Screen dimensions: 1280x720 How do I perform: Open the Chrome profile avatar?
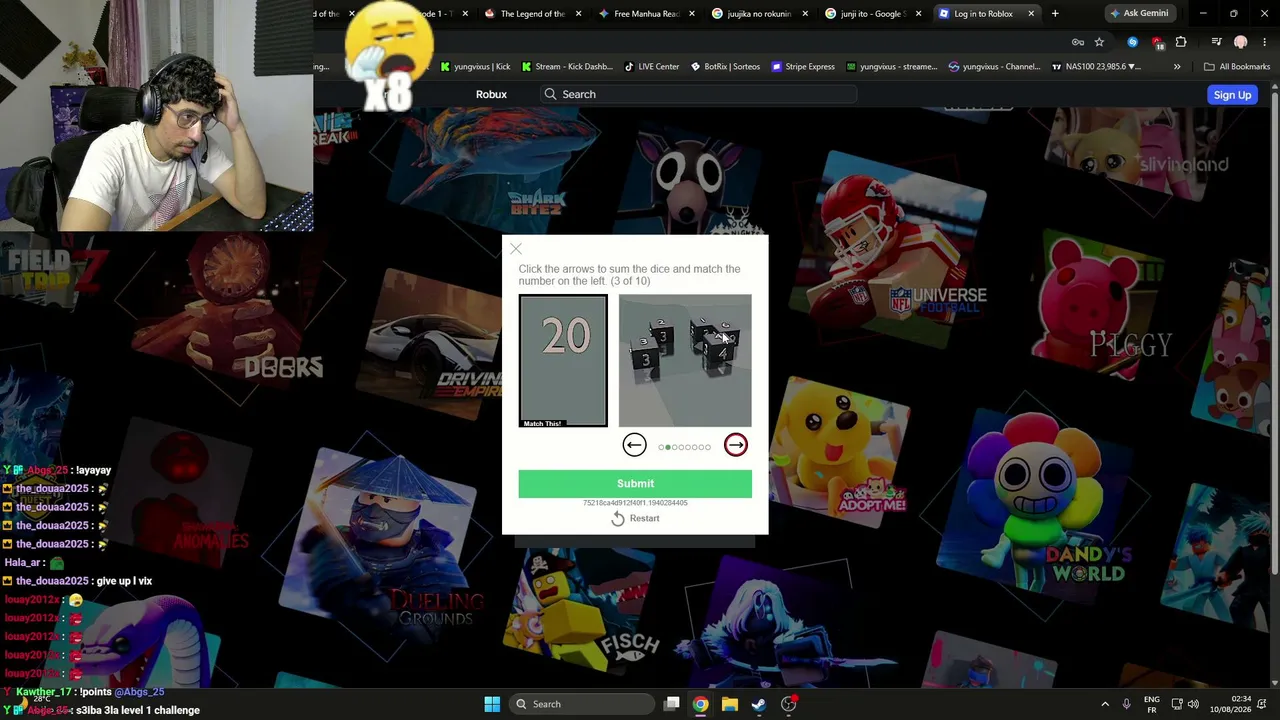pos(1241,42)
